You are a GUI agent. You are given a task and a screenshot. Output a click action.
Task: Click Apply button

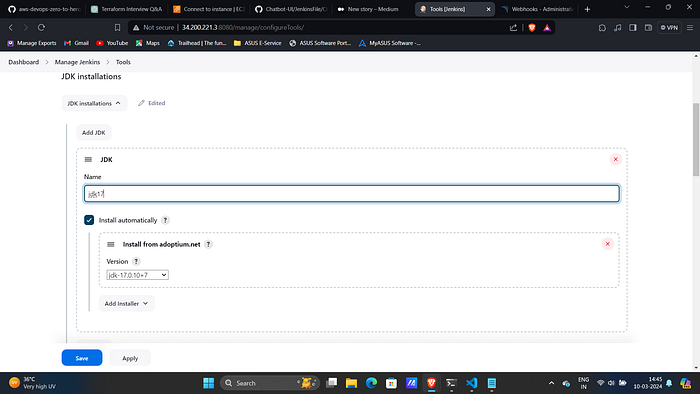click(130, 358)
